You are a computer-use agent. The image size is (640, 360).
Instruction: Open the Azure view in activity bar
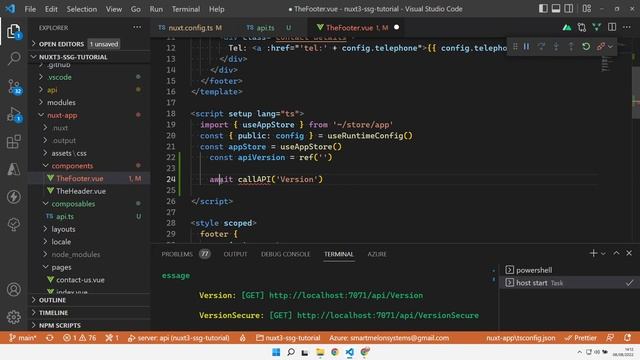13,169
